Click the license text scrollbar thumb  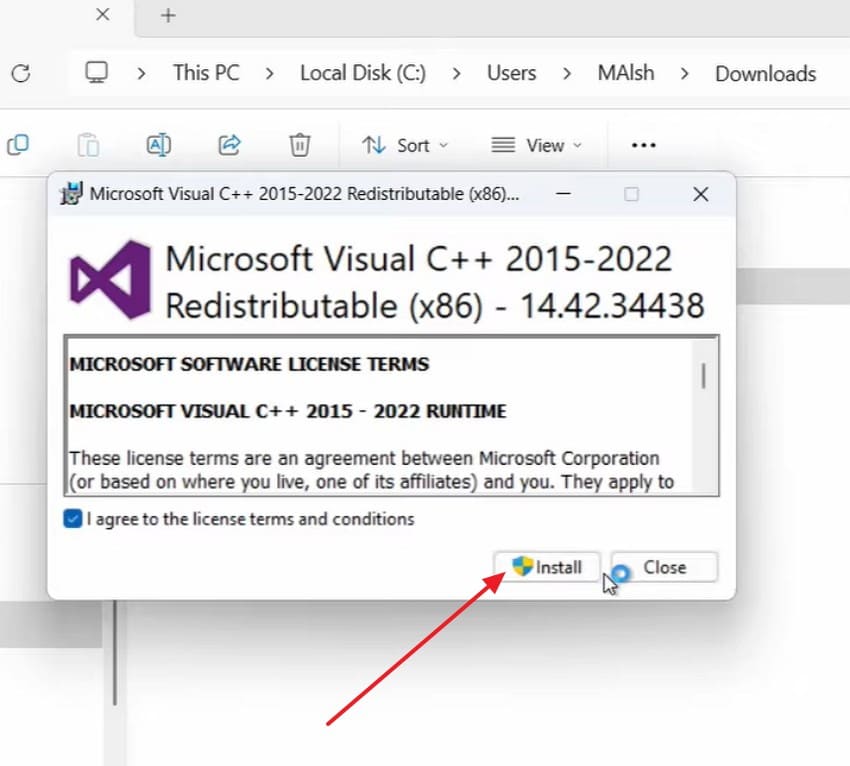703,376
